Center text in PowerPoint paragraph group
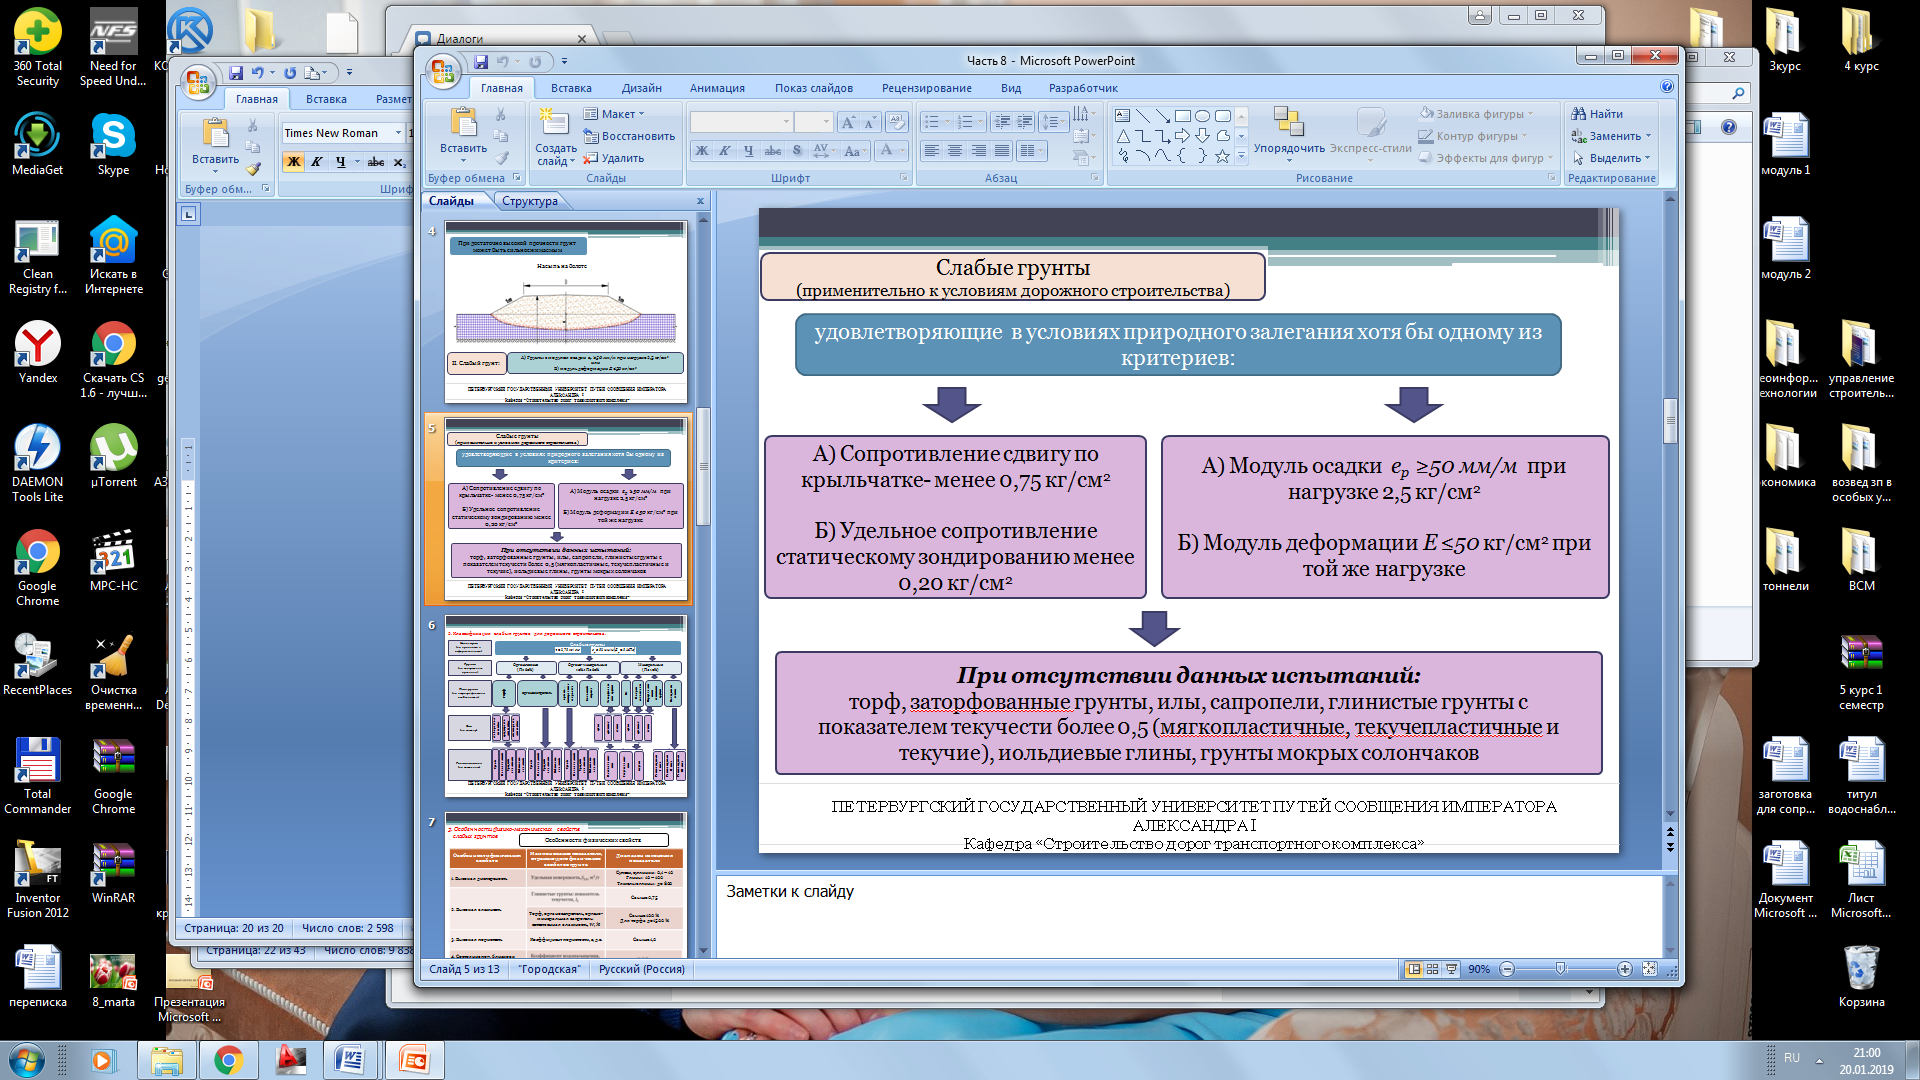The image size is (1920, 1080). (x=955, y=151)
